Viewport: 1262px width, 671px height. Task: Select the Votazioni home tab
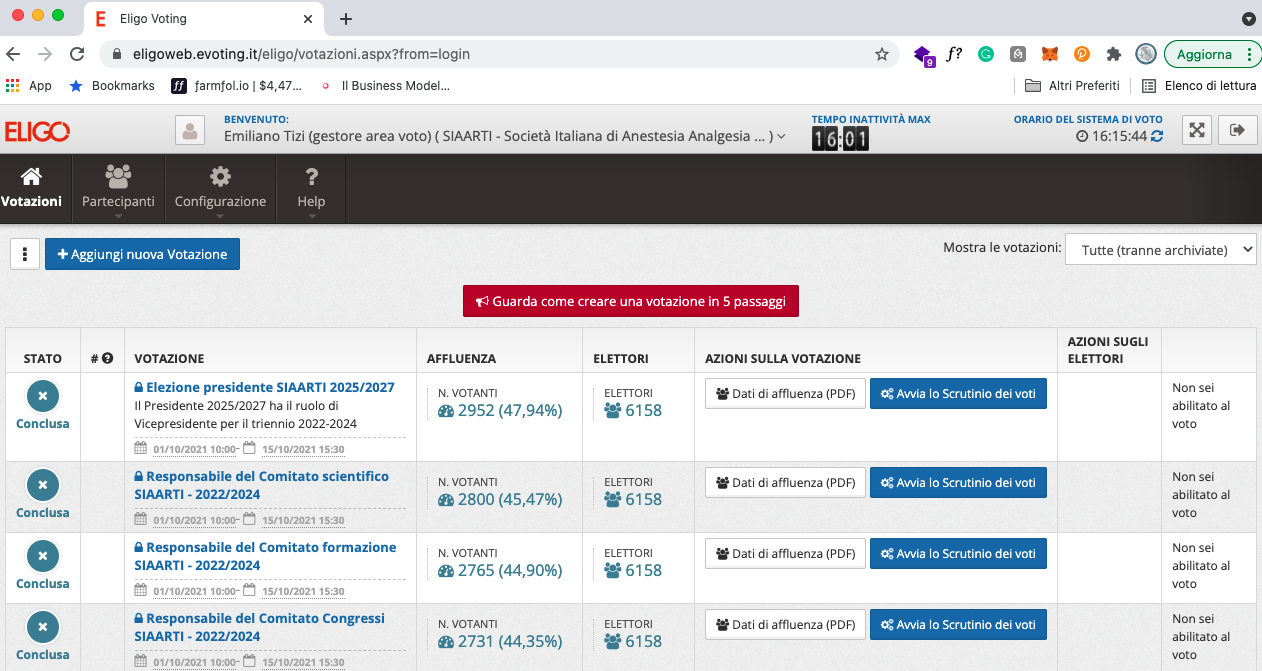pos(32,189)
